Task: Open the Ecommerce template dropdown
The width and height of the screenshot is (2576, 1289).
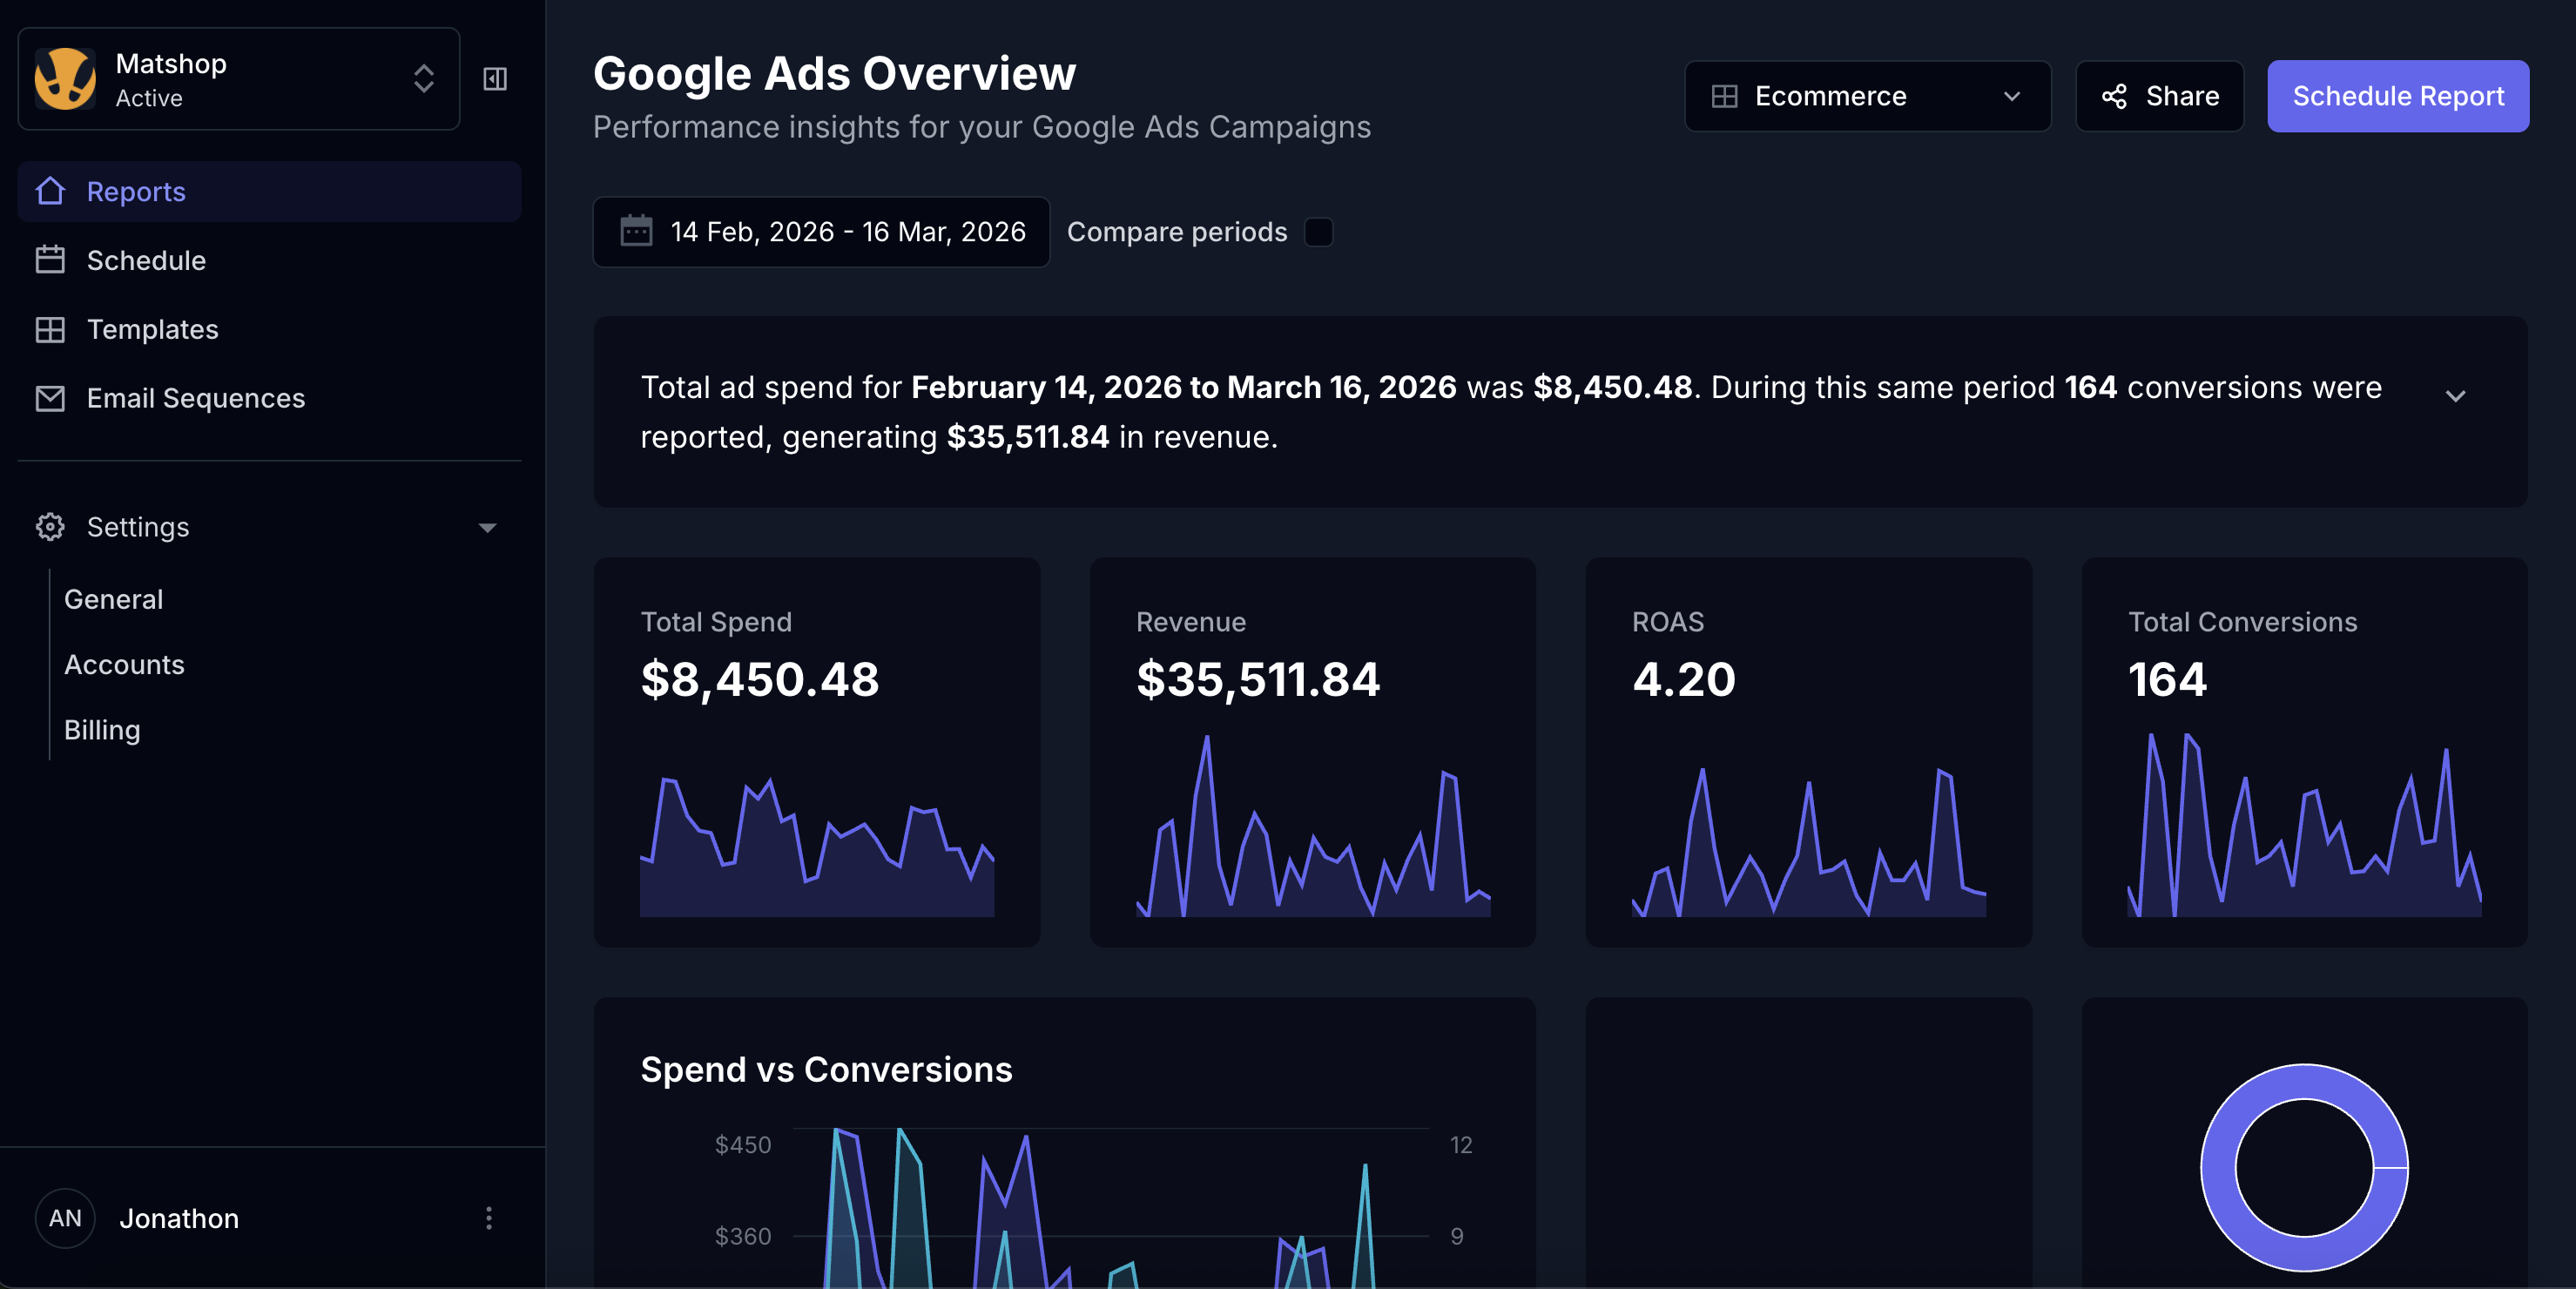Action: [1867, 96]
